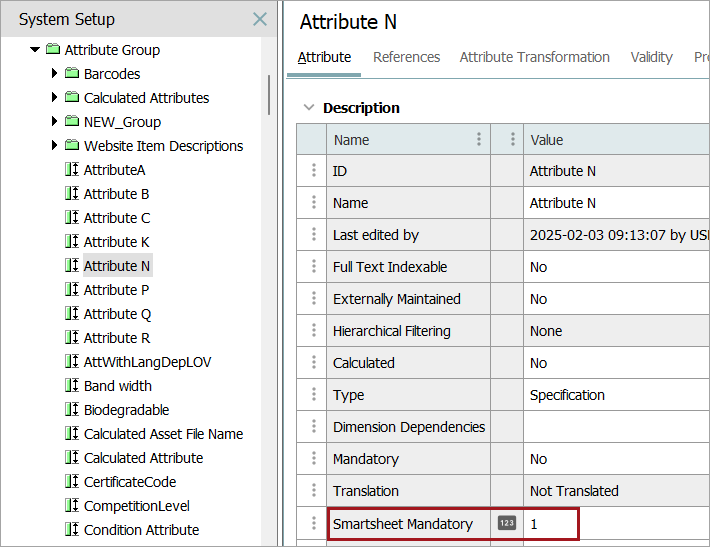Screen dimensions: 710x547
Task: Select Attribute B in the tree
Action: (x=116, y=194)
